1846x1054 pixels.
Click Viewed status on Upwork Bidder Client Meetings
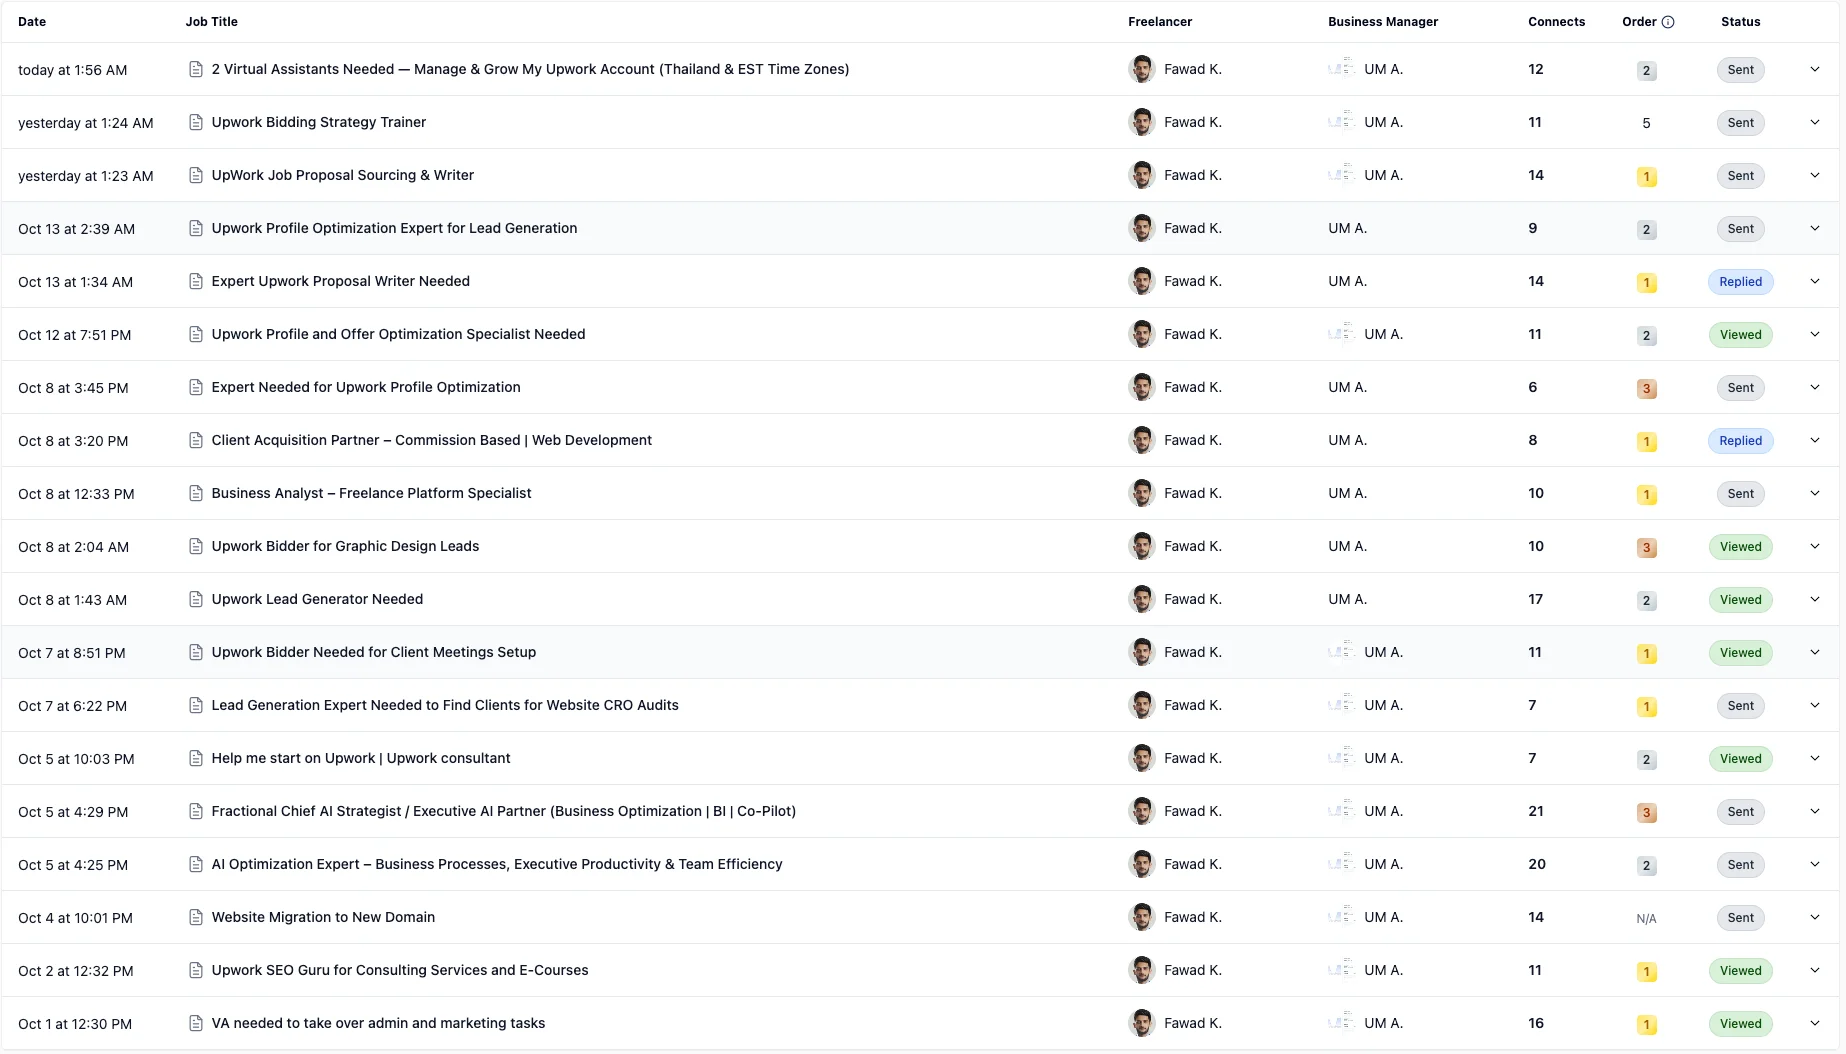point(1740,653)
